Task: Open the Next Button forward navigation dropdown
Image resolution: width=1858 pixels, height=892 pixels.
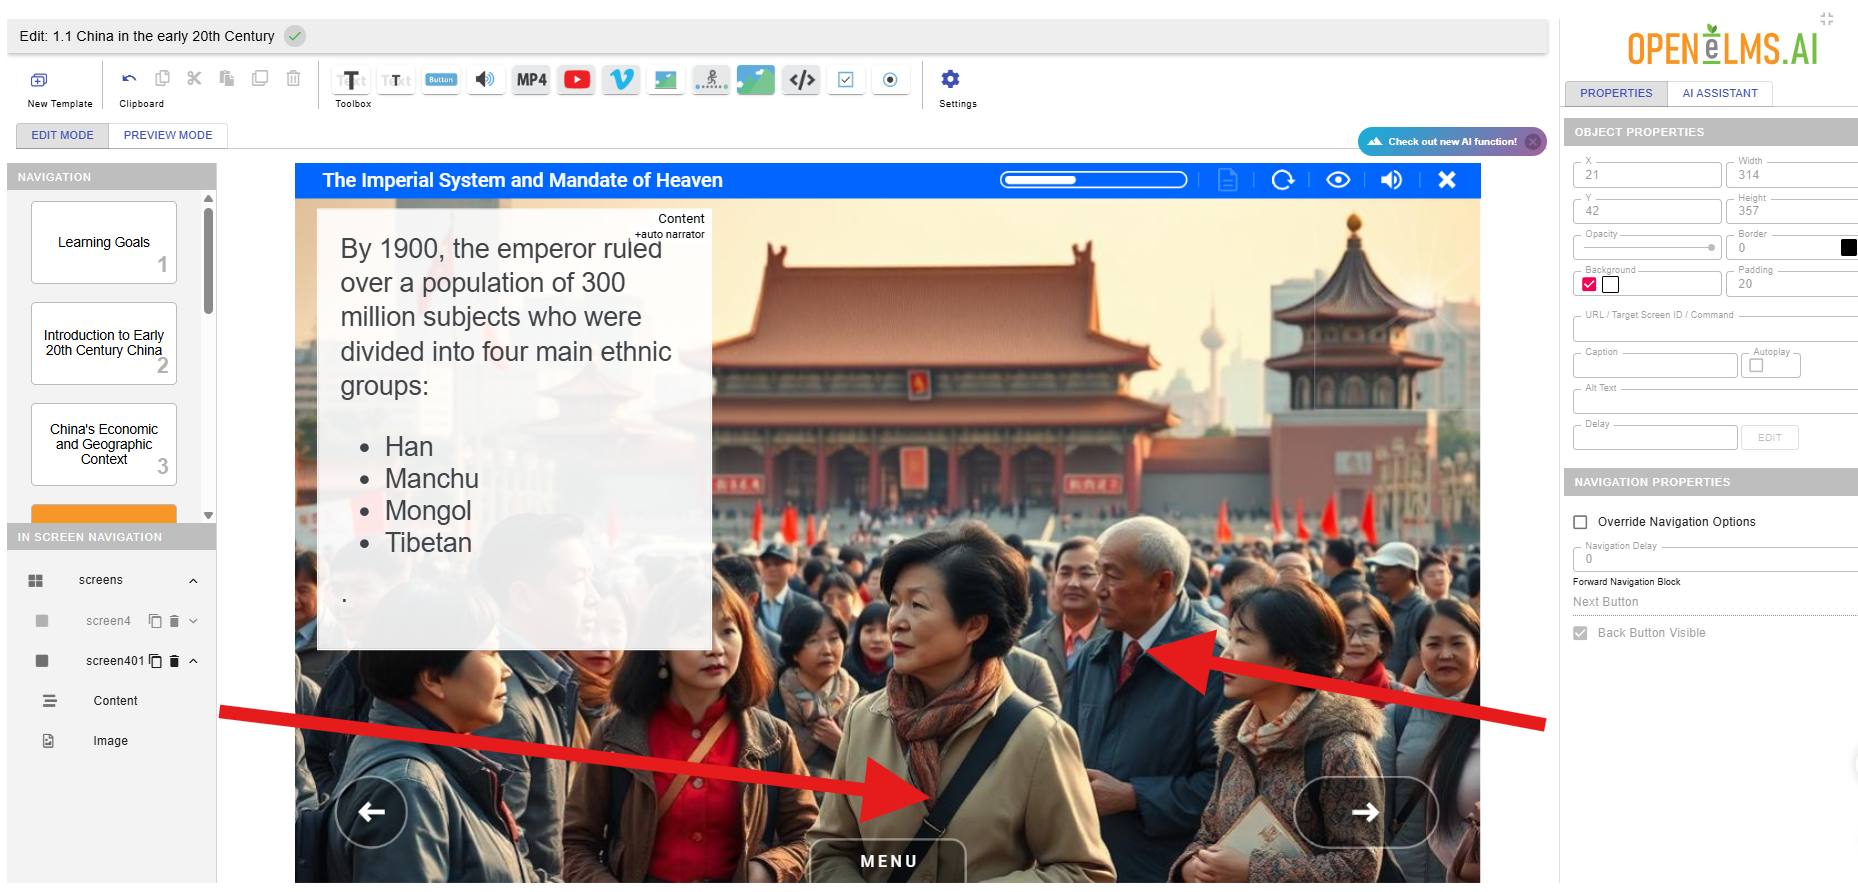Action: [x=1715, y=602]
